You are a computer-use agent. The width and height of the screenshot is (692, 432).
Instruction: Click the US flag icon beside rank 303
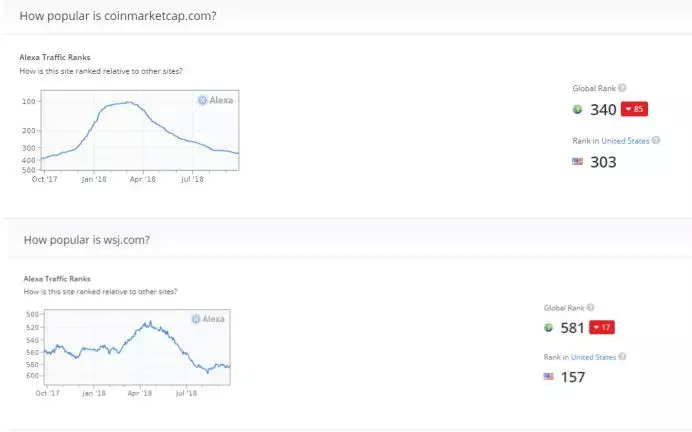[577, 161]
